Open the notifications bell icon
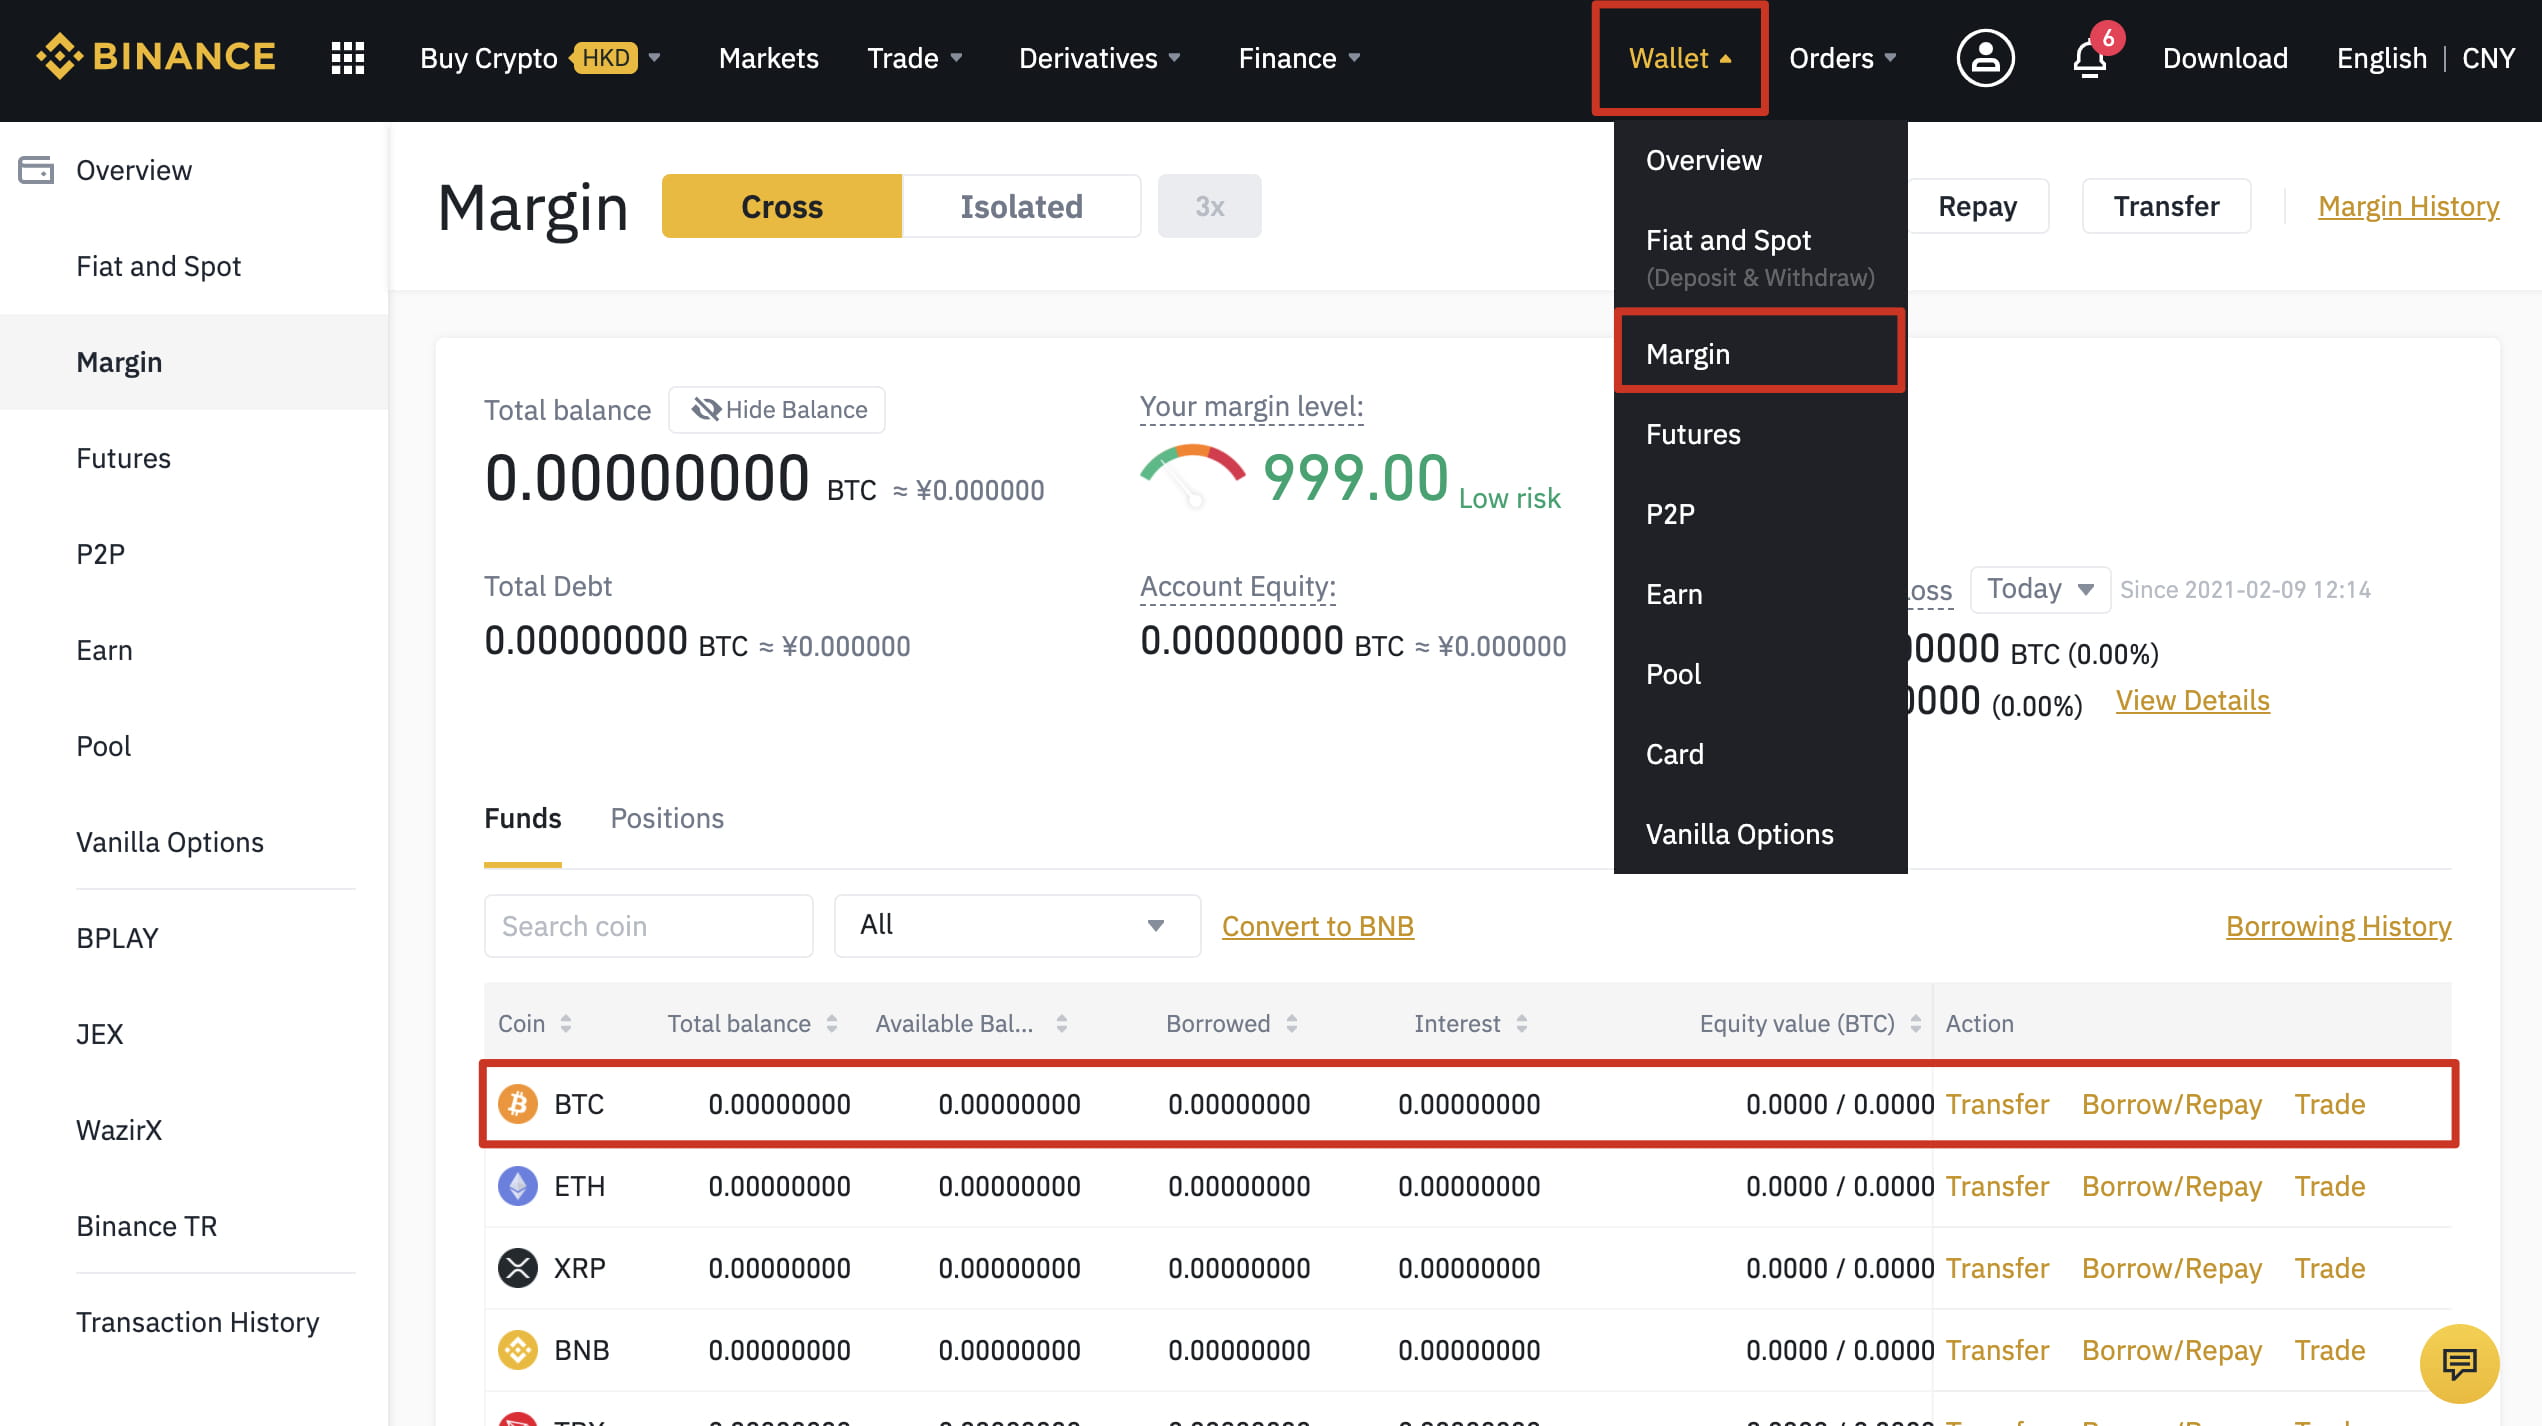Image resolution: width=2542 pixels, height=1426 pixels. (x=2090, y=59)
